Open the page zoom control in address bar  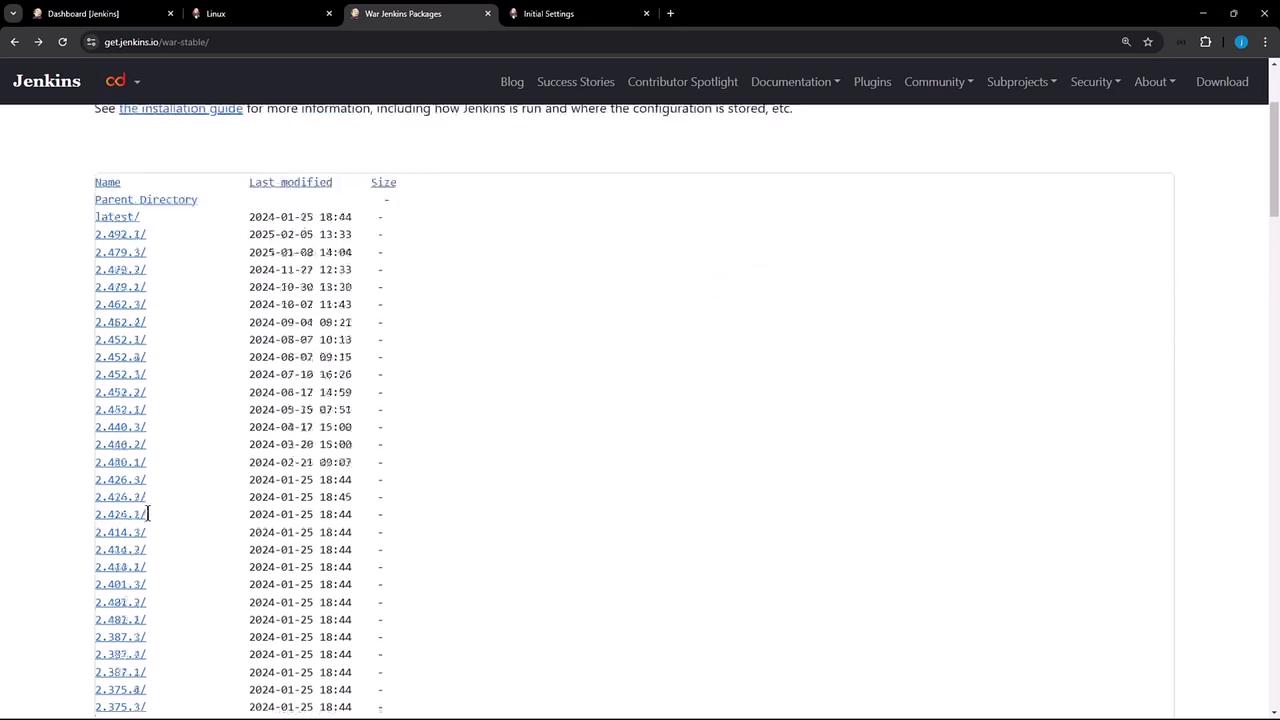(x=1126, y=42)
